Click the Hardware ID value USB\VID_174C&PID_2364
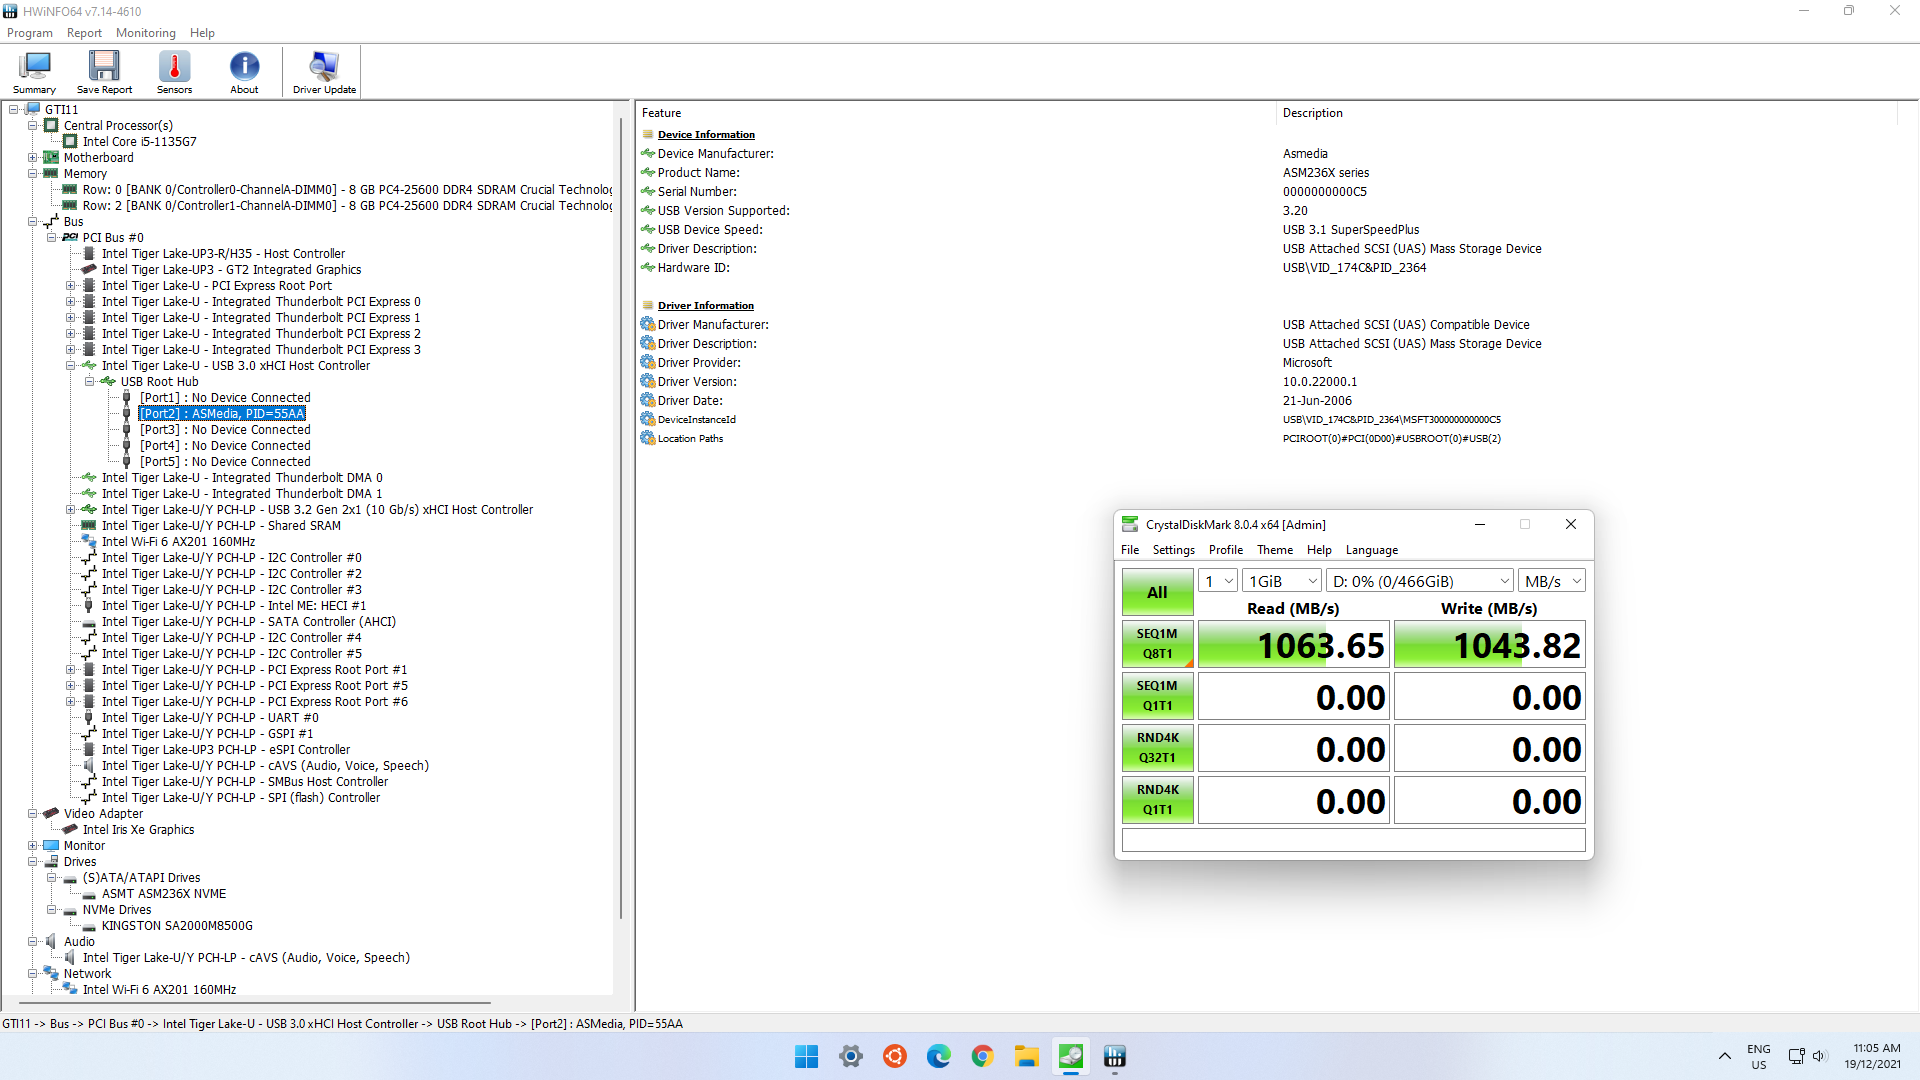 pyautogui.click(x=1354, y=268)
